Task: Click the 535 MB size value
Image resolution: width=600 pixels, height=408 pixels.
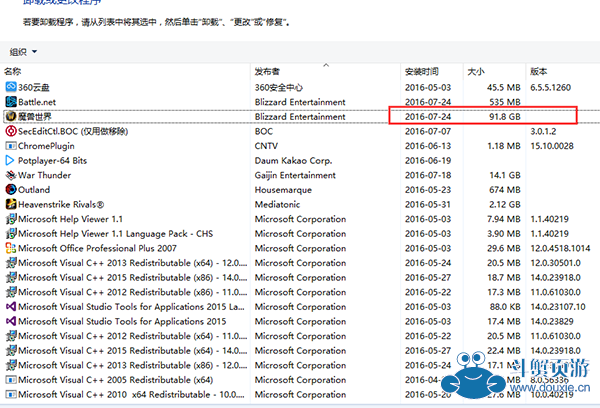Action: point(505,102)
